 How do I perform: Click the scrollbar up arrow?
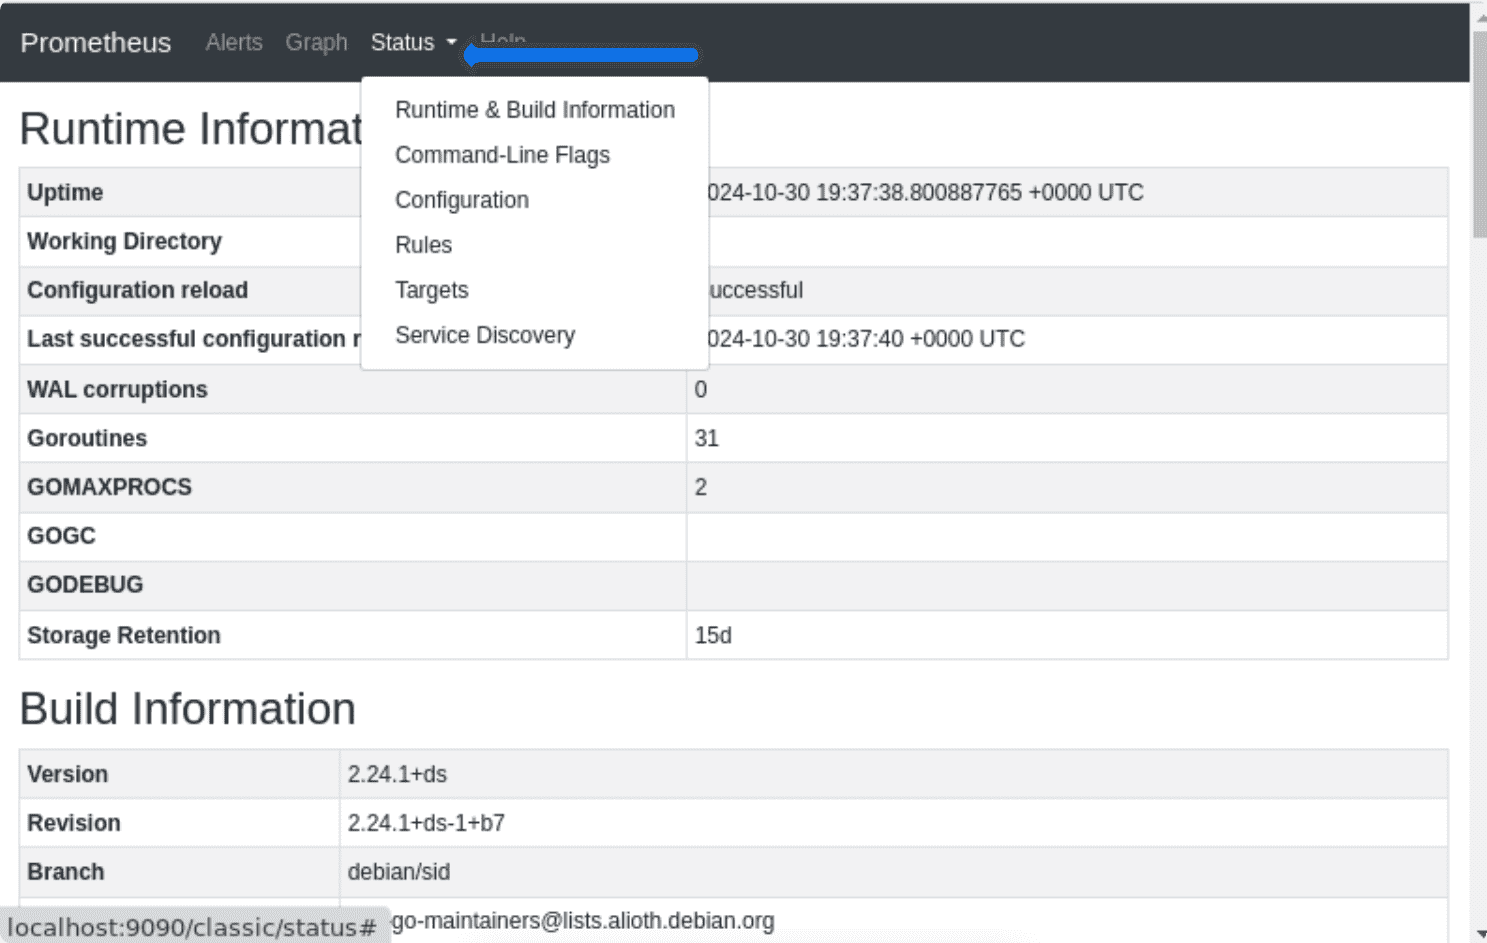tap(1479, 14)
